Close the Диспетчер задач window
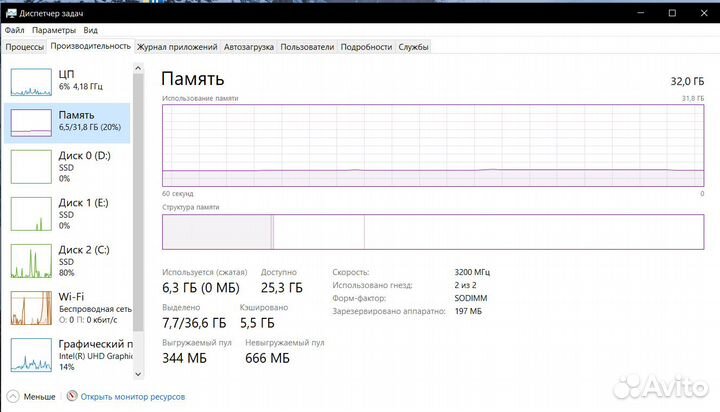The width and height of the screenshot is (720, 412). tap(704, 13)
